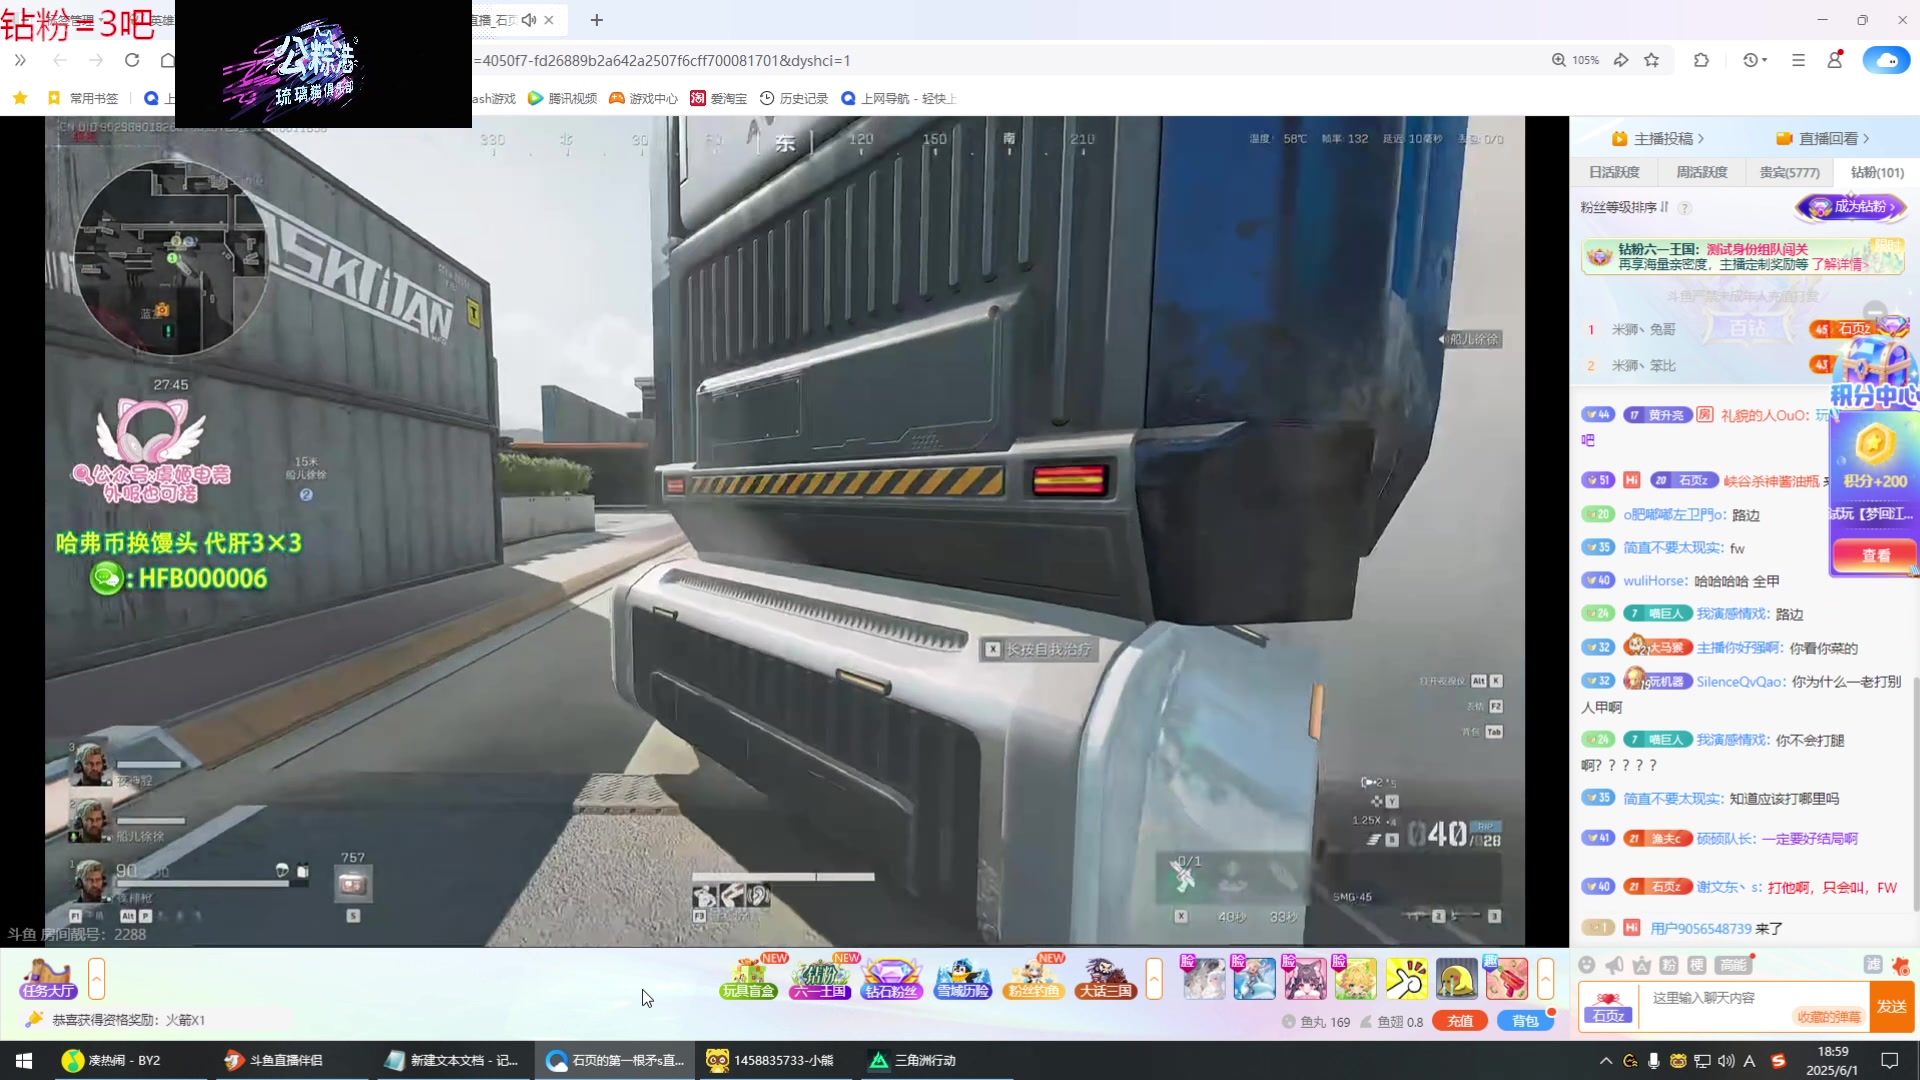Select the yellow stick-figure gift icon
The image size is (1920, 1080).
[x=1406, y=978]
